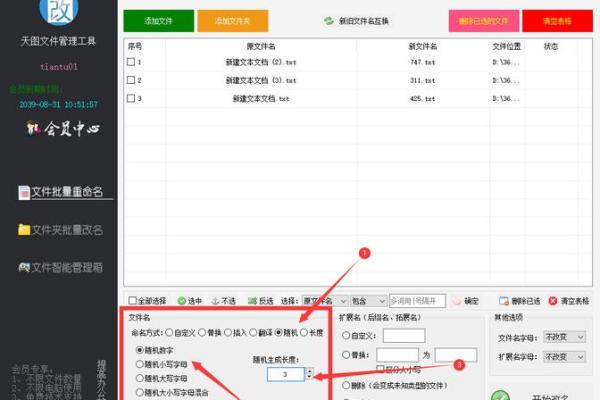
Task: Click the green check 选中 icon
Action: pos(182,301)
